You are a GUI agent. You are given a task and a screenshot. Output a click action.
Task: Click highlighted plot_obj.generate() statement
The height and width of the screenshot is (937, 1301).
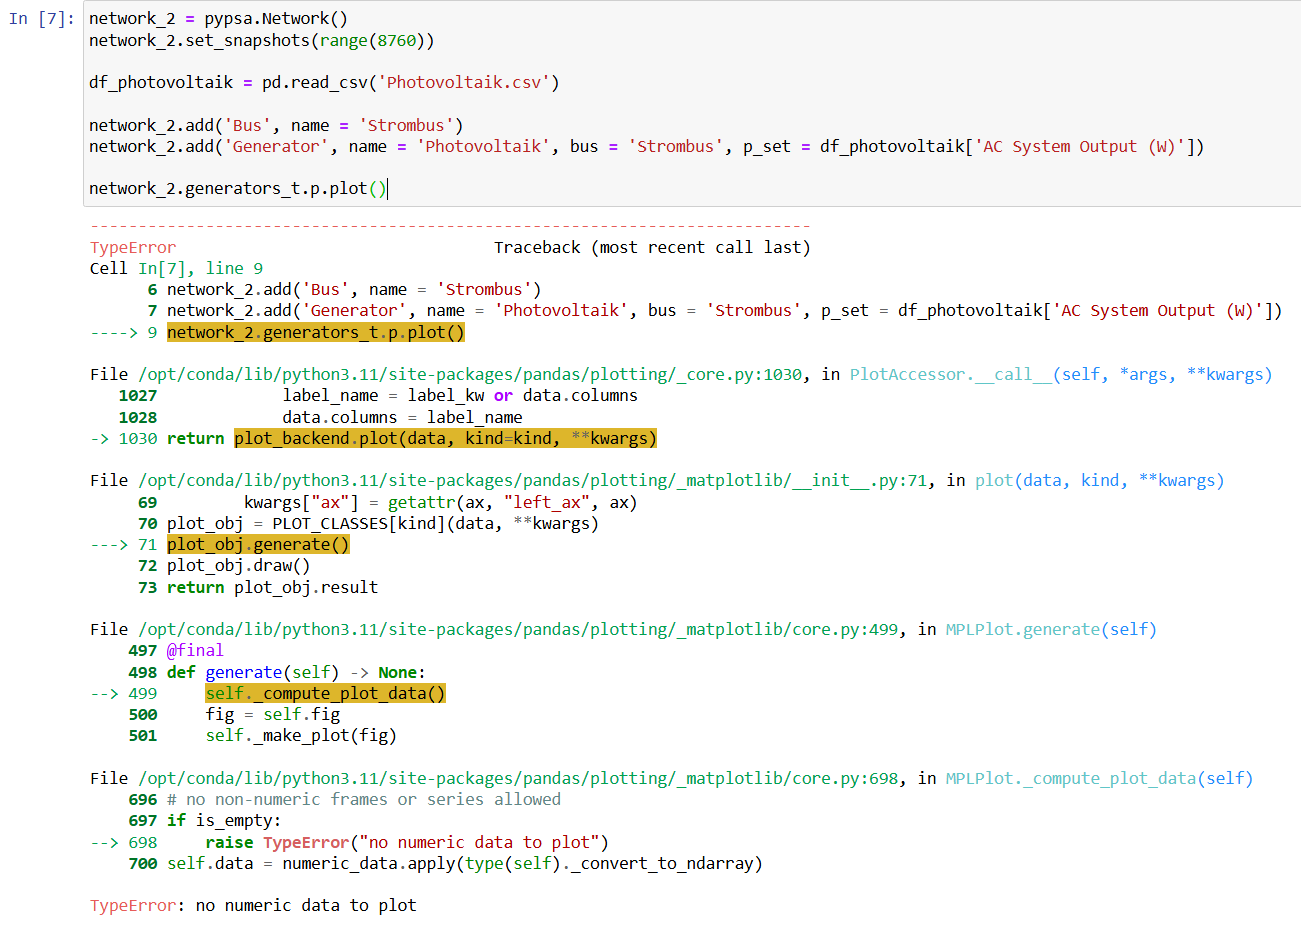click(258, 545)
